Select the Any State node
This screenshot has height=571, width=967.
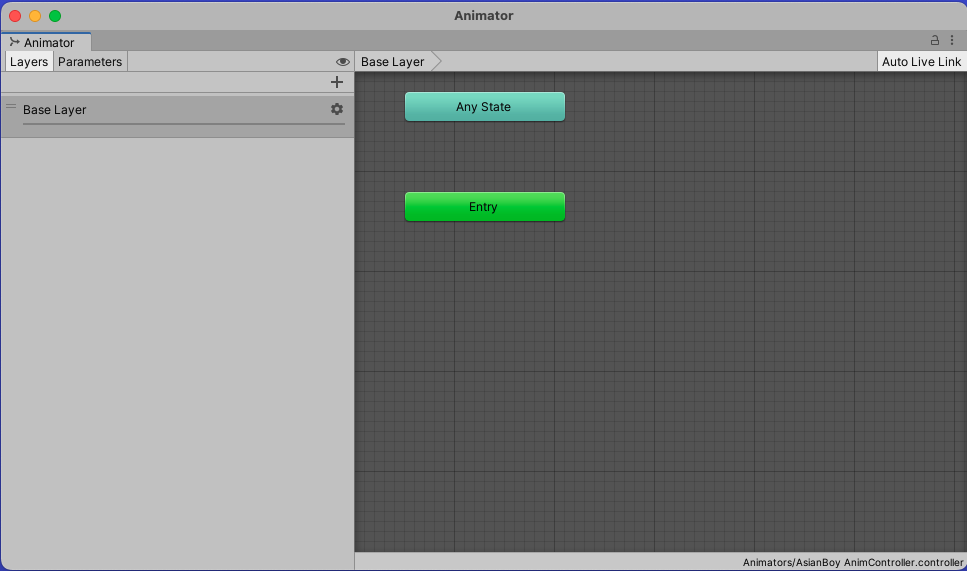click(484, 107)
